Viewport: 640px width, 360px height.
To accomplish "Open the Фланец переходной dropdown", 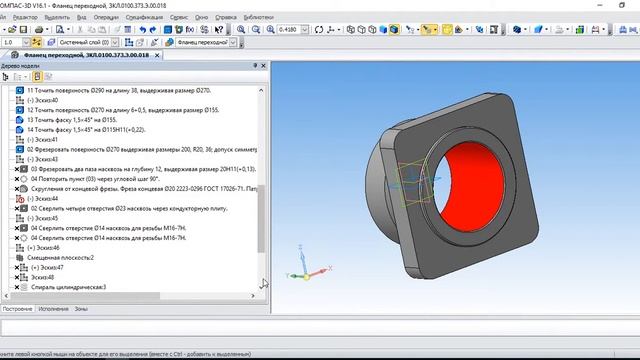I will tap(233, 42).
